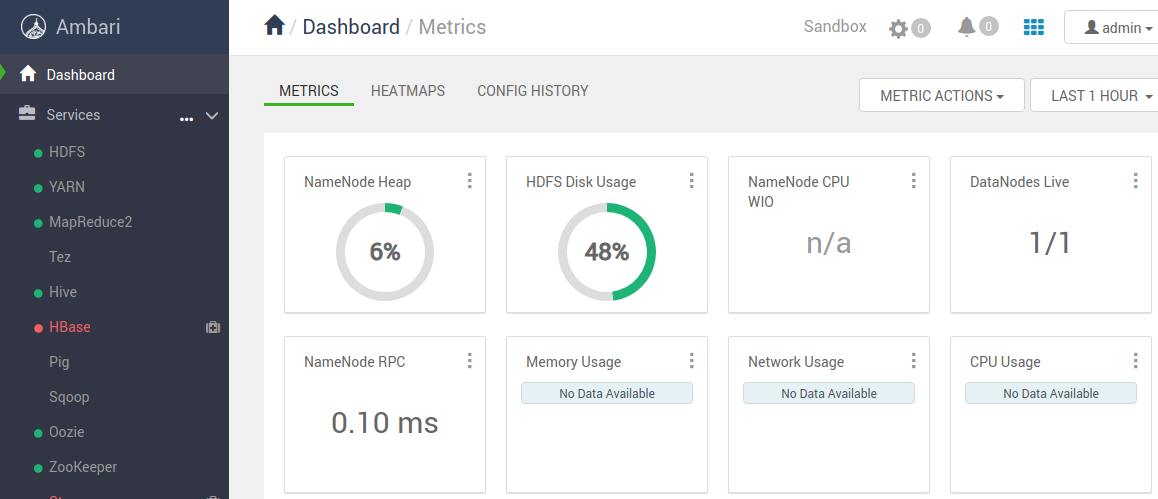Click Memory Usage No Data Available label

[x=607, y=393]
